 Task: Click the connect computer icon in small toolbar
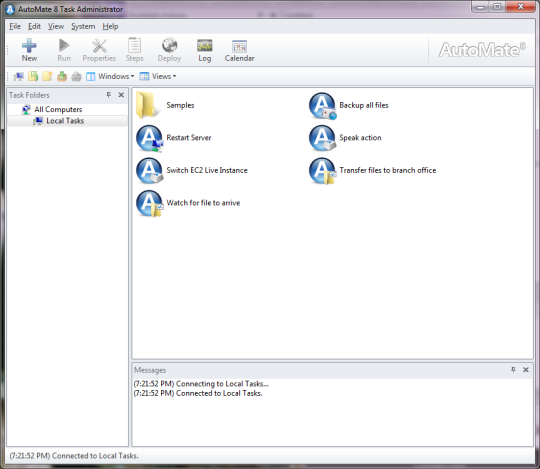coord(19,76)
